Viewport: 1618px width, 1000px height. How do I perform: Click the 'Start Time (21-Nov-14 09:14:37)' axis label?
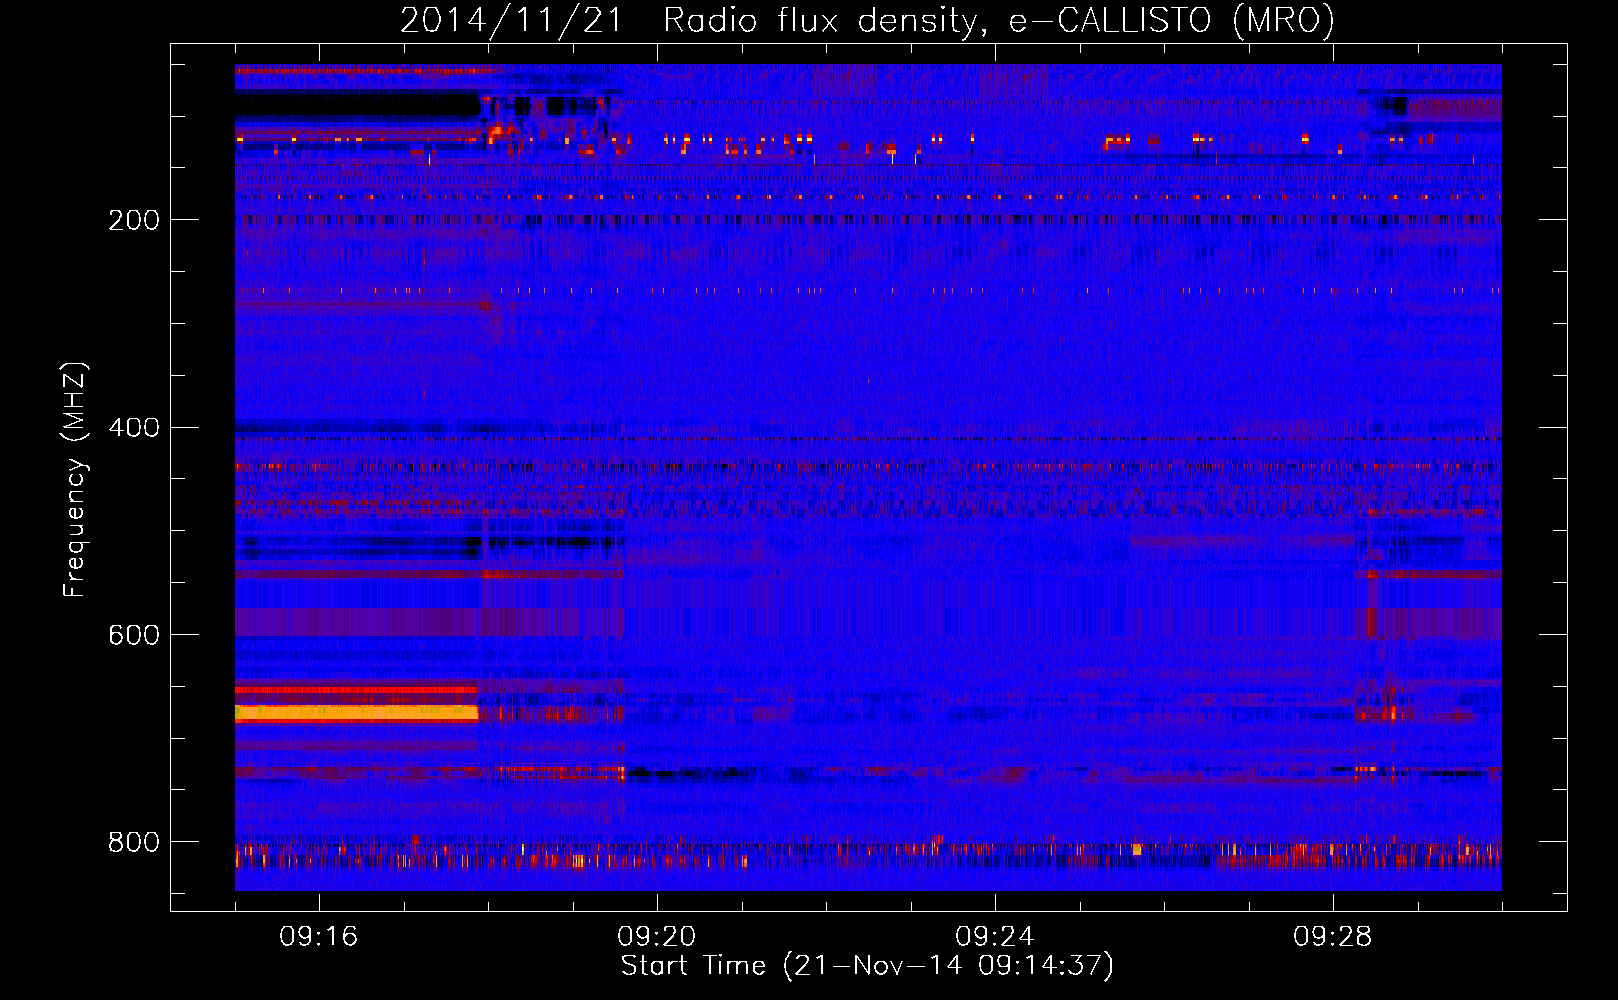867,966
